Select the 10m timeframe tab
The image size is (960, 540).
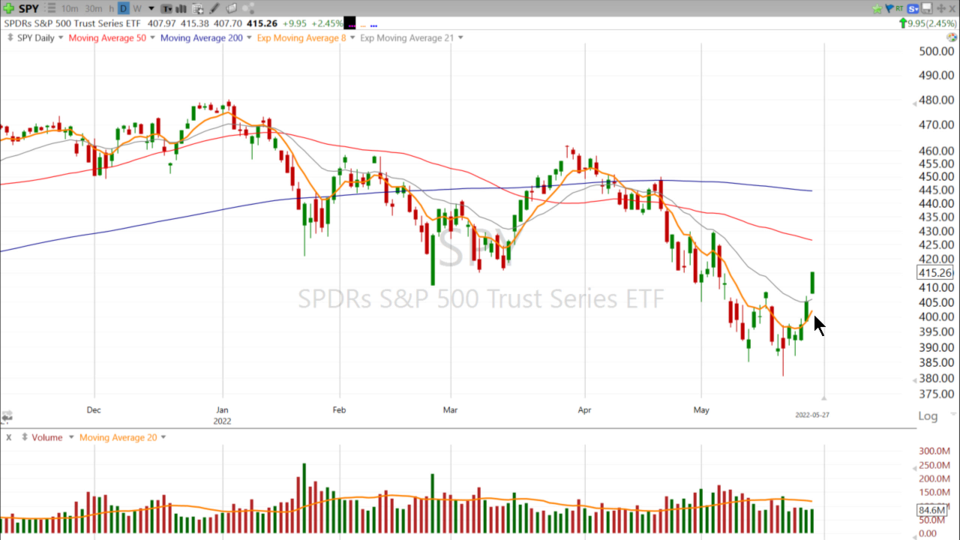[70, 9]
